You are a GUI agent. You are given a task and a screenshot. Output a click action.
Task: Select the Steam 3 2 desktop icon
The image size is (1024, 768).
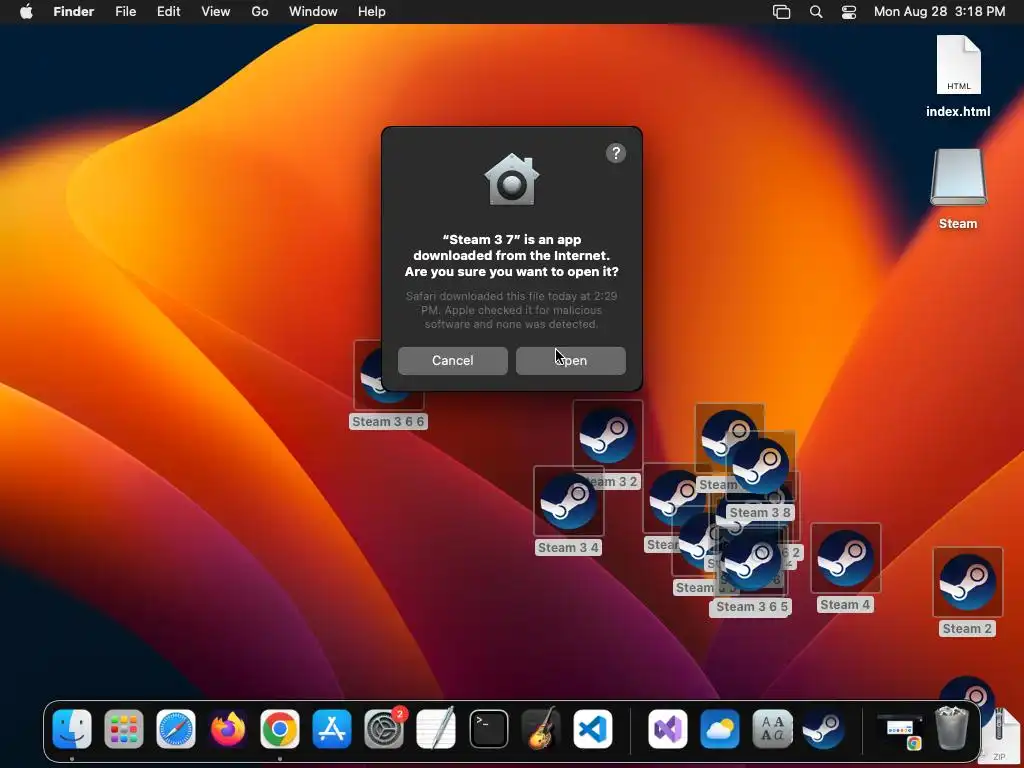coord(607,436)
